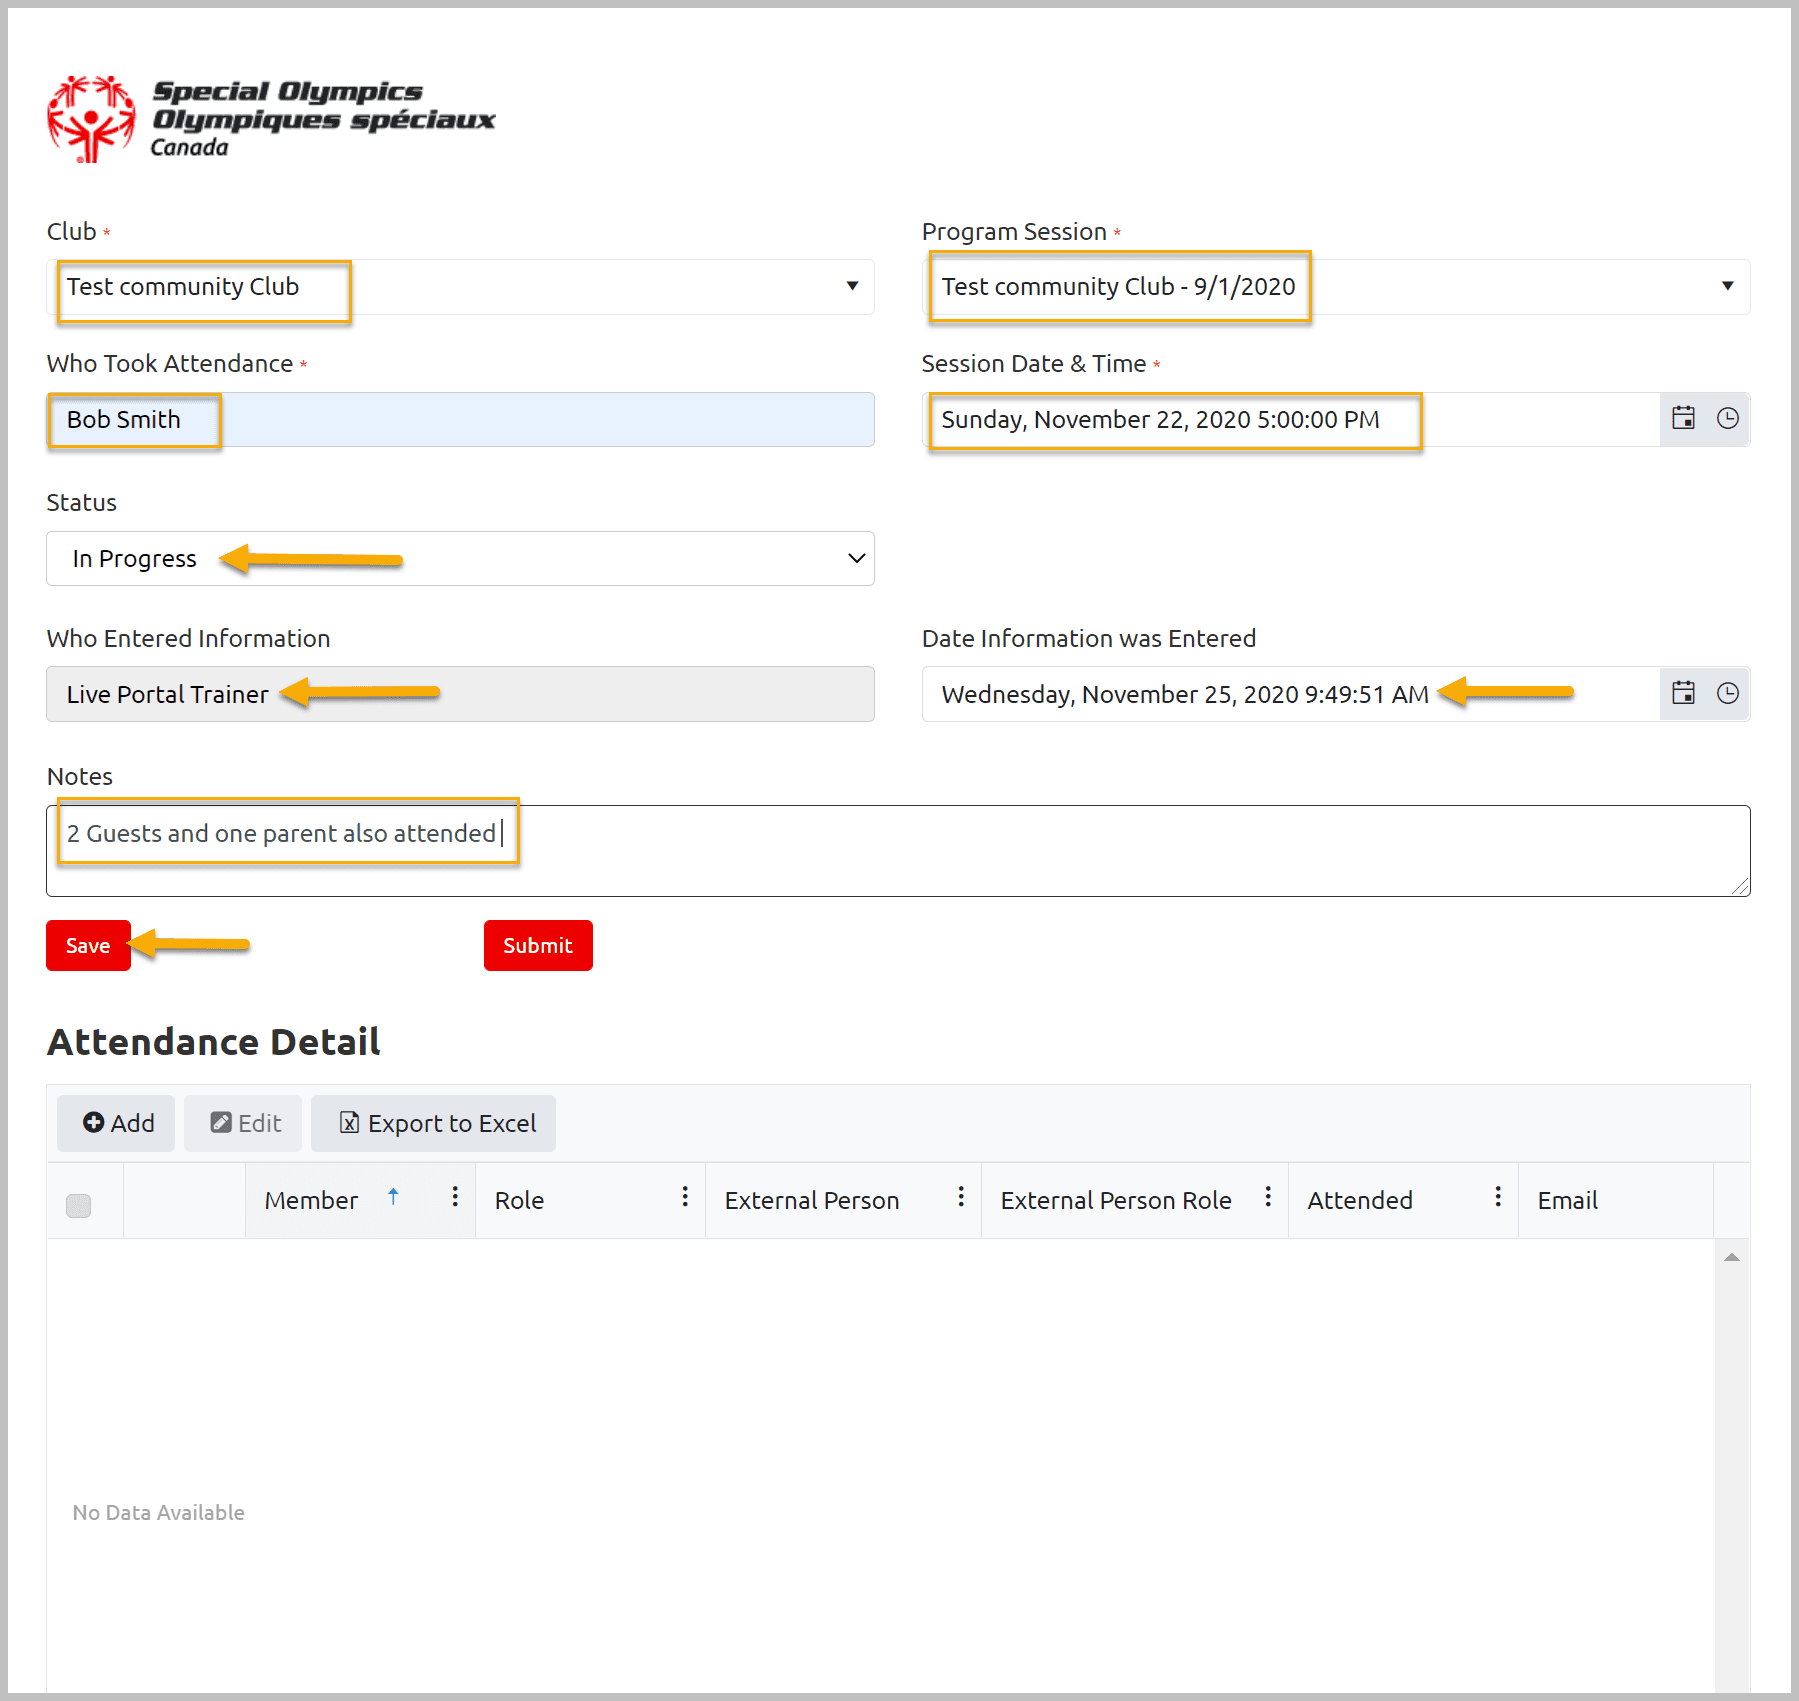1799x1701 pixels.
Task: Click the Date Information was Entered input
Action: [x=1290, y=694]
